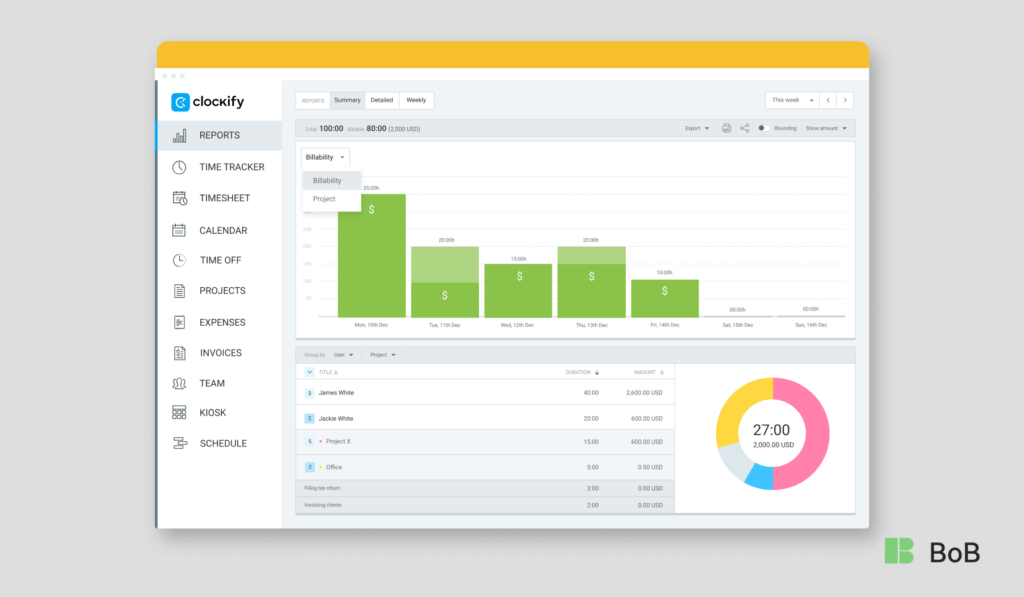Open Timesheet from the sidebar icon
Viewport: 1024px width, 597px height.
coord(179,198)
